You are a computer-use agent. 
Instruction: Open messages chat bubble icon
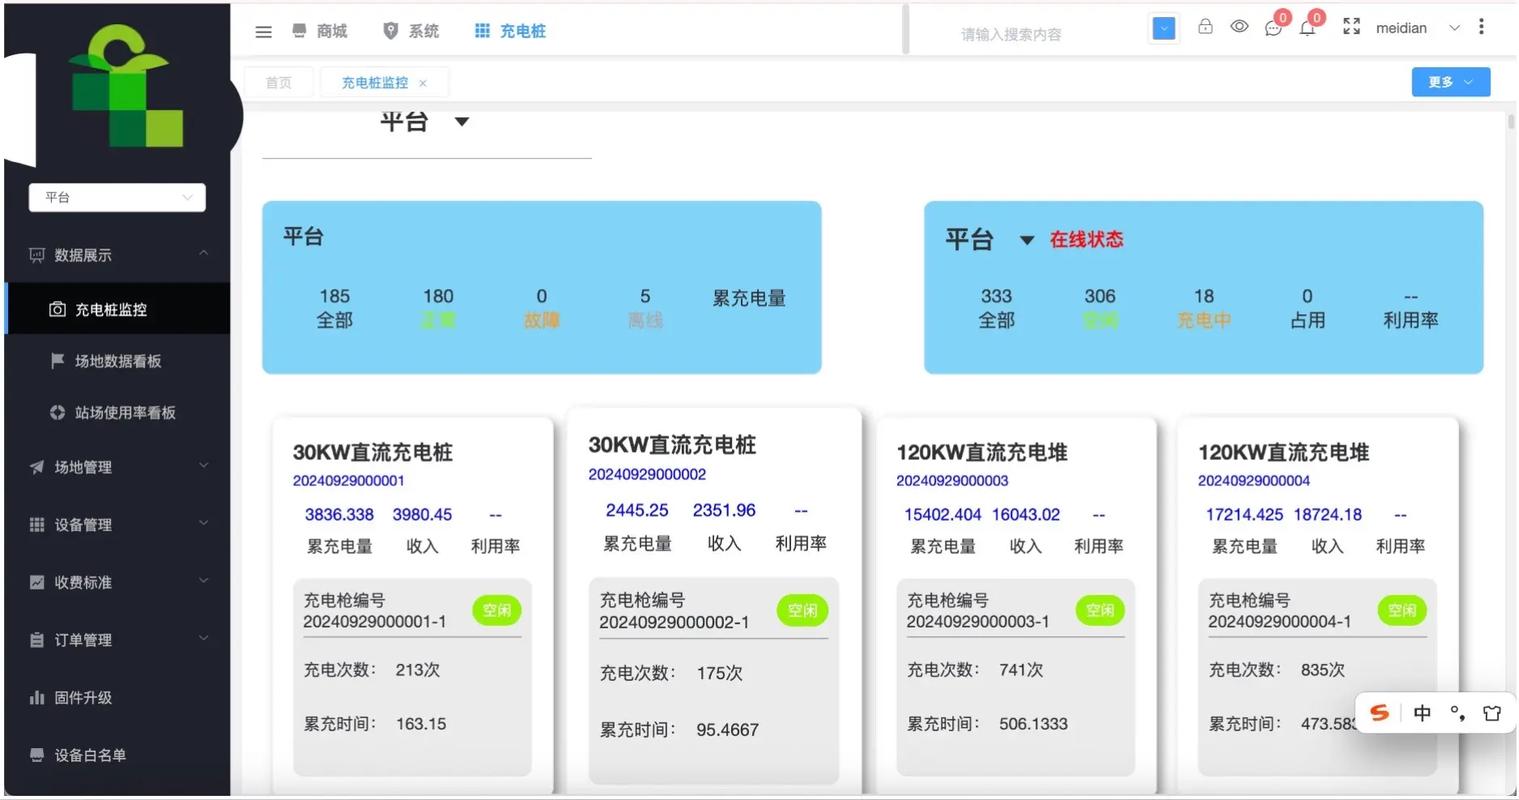[x=1273, y=28]
